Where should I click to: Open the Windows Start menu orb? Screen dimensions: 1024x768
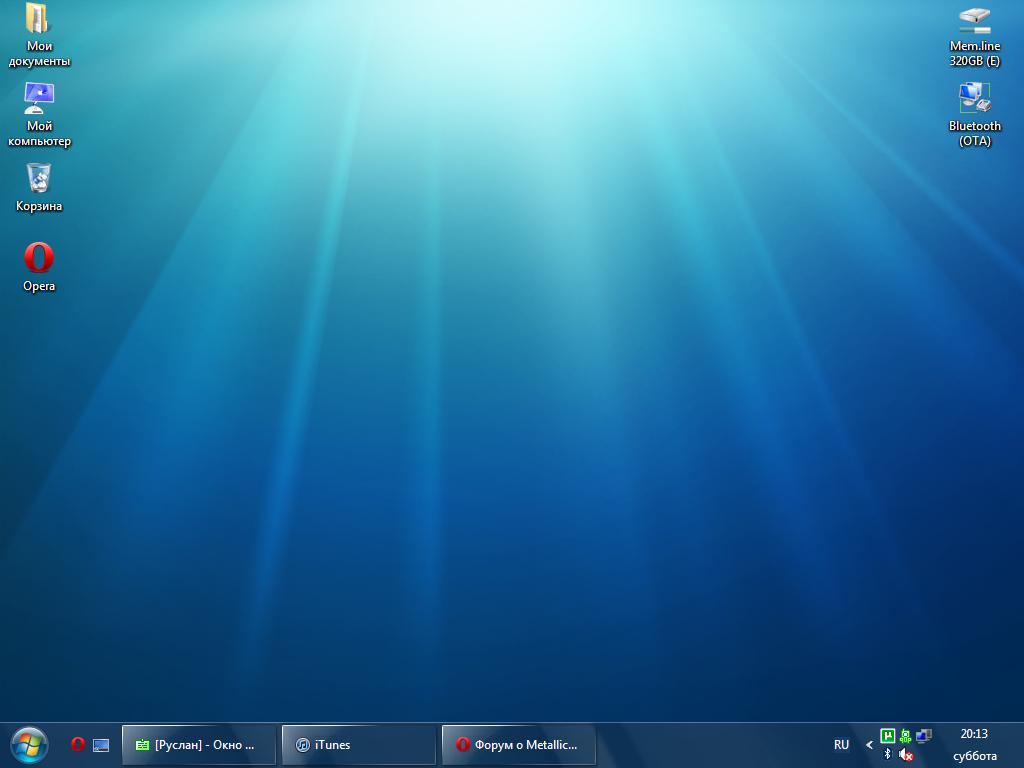29,745
